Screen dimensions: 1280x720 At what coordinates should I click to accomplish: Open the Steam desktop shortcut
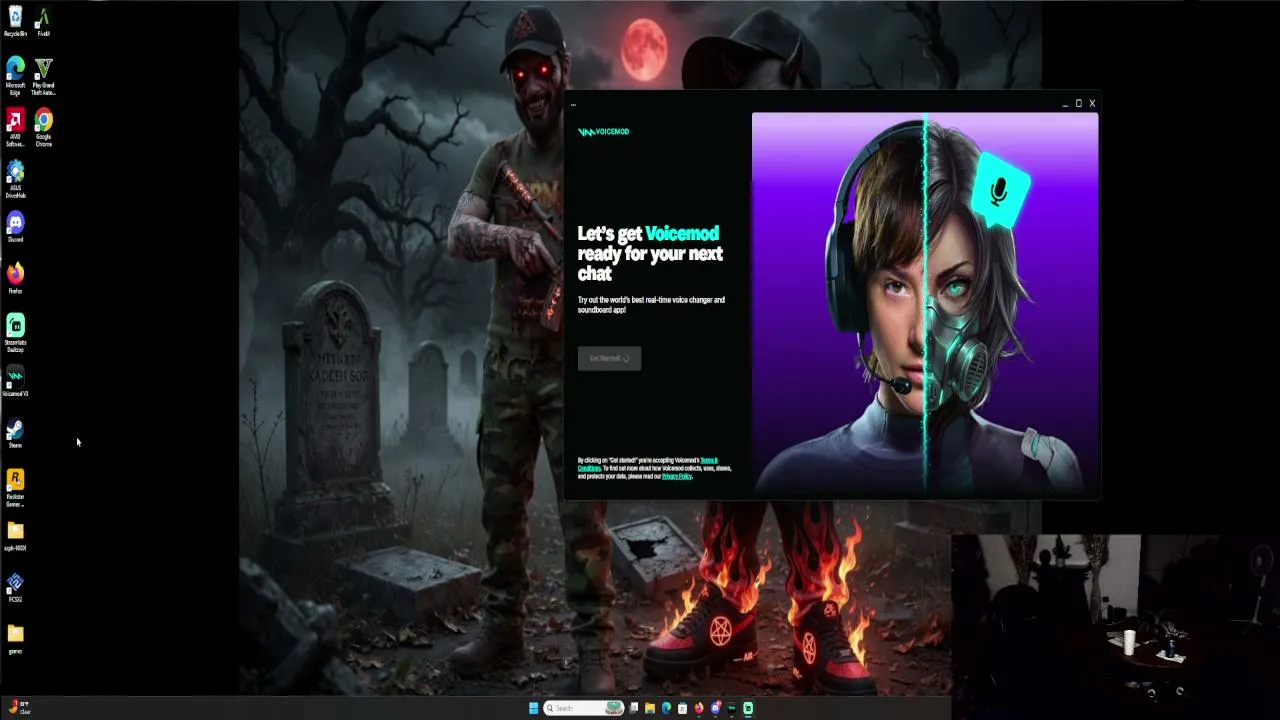coord(15,434)
